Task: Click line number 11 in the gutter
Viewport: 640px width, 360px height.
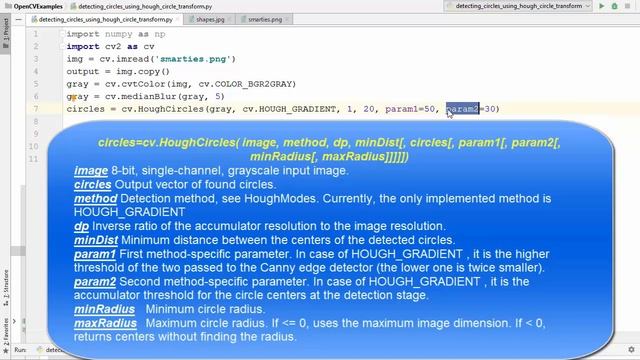Action: click(x=33, y=159)
